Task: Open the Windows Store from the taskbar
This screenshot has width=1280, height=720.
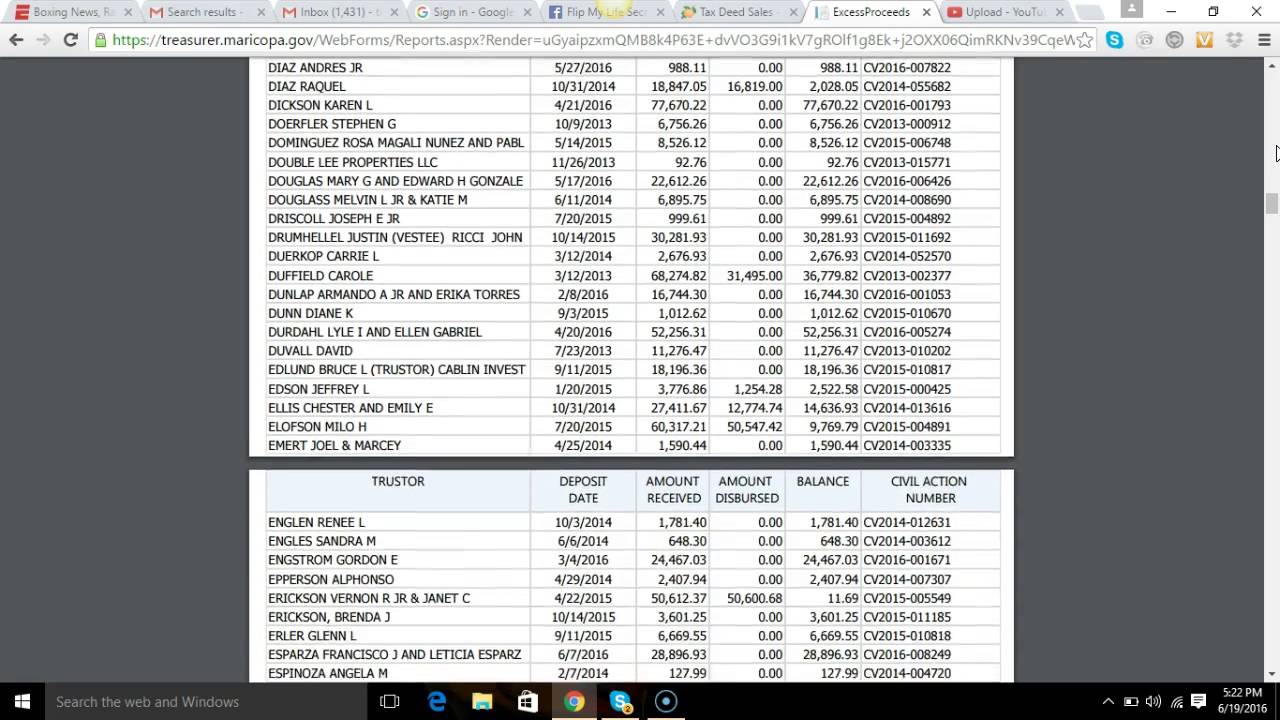Action: pyautogui.click(x=528, y=702)
